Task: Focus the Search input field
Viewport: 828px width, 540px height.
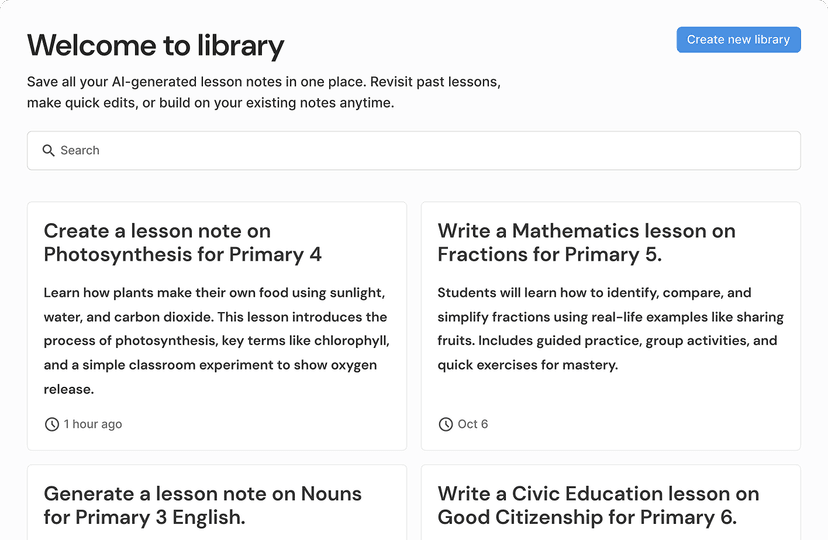Action: tap(420, 151)
